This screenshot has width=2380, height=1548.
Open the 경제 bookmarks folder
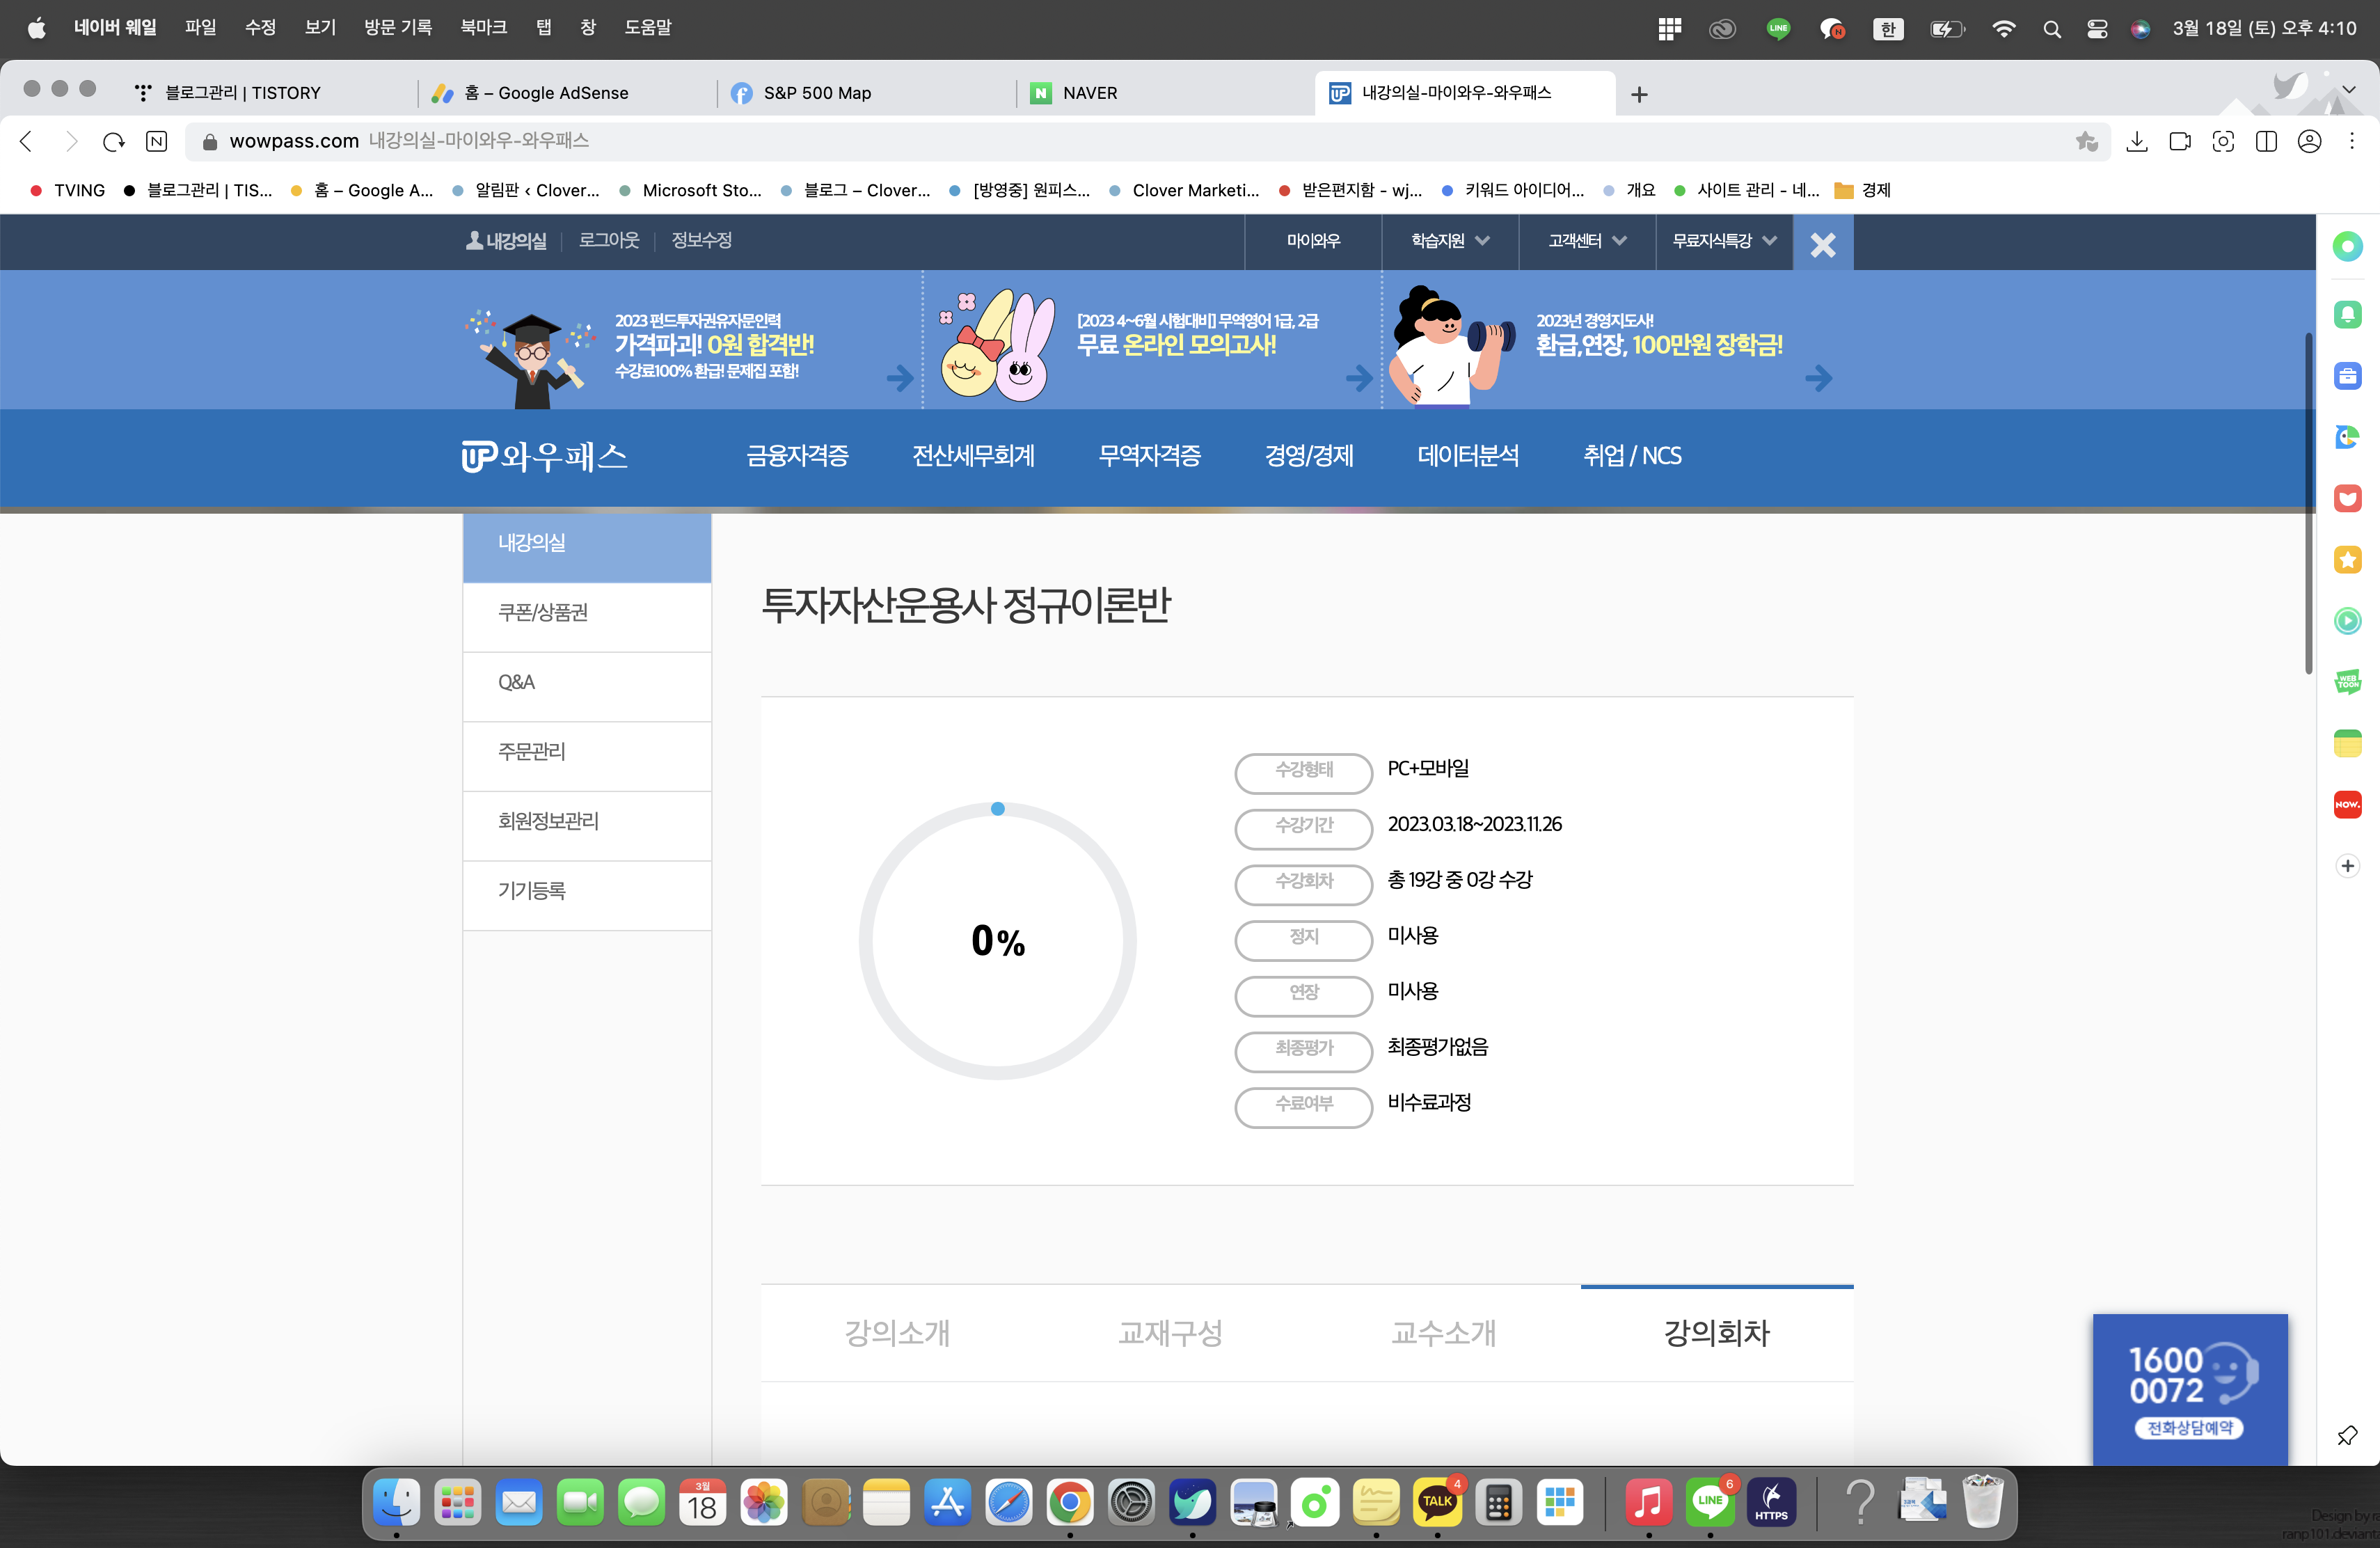(1863, 190)
